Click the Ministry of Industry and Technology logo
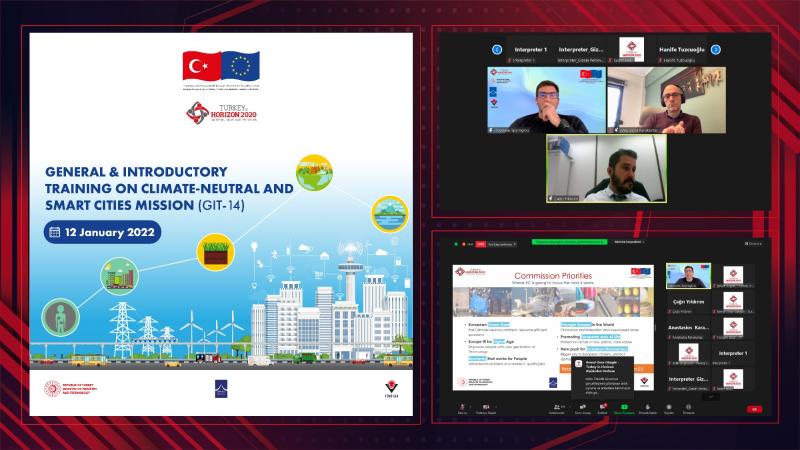800x450 pixels. point(70,389)
